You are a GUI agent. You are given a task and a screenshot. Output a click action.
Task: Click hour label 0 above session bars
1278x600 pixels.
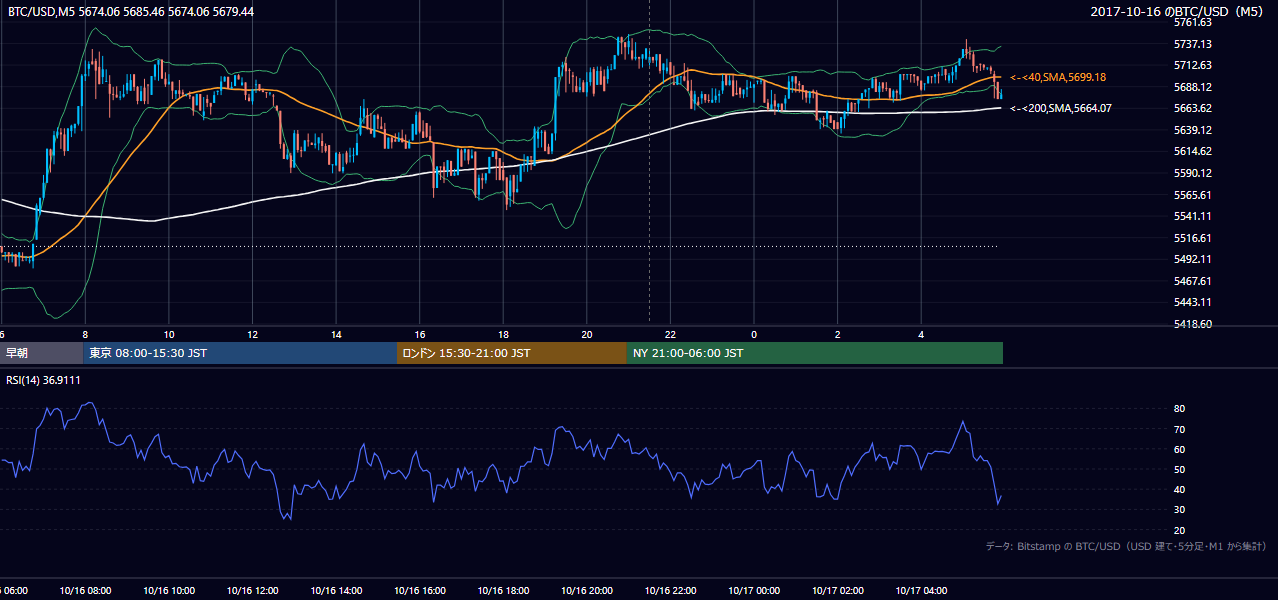pyautogui.click(x=754, y=334)
